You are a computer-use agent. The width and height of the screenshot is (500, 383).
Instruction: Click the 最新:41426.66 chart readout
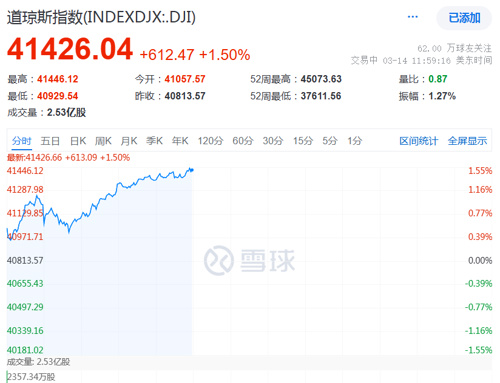68,157
